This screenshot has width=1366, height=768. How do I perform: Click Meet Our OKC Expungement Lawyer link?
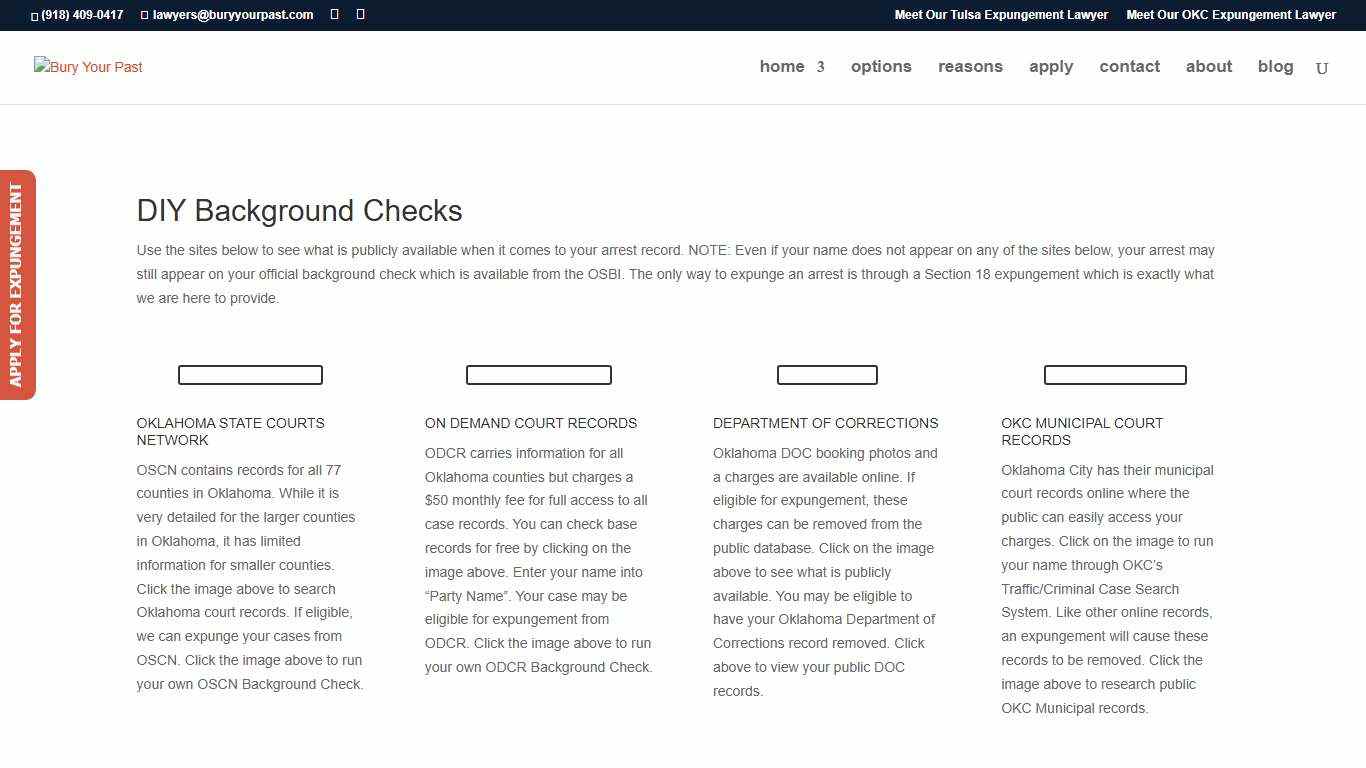[x=1231, y=14]
